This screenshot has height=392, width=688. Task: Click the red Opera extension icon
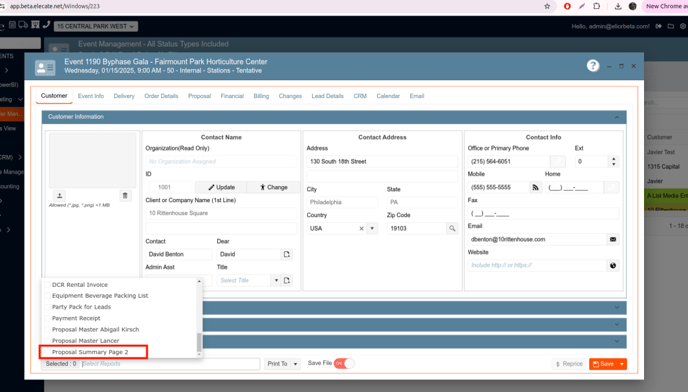(567, 6)
